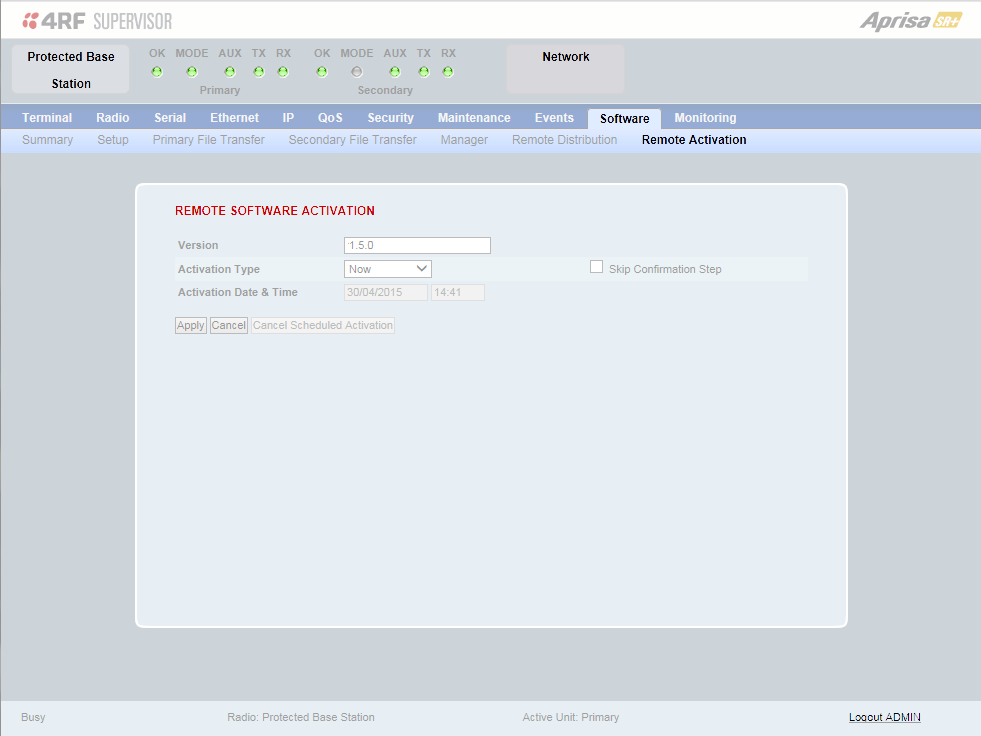This screenshot has height=736, width=981.
Task: Go to Primary File Transfer
Action: point(208,140)
